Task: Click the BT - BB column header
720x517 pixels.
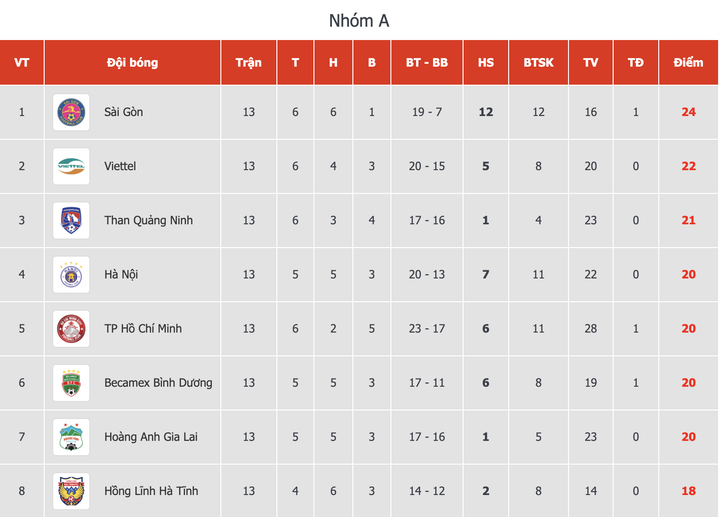Action: coord(427,62)
